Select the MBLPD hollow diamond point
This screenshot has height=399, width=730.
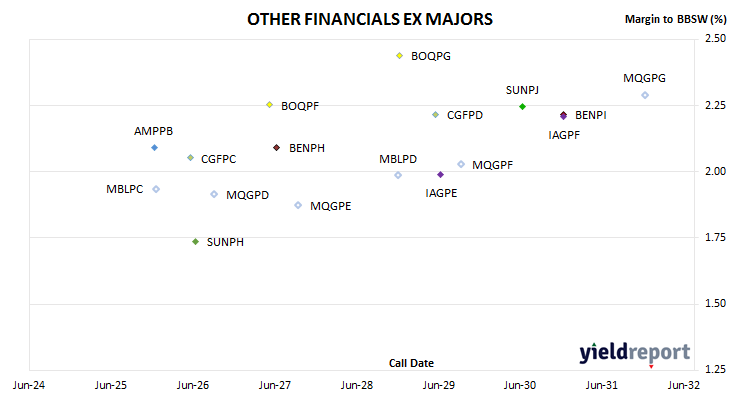(398, 176)
